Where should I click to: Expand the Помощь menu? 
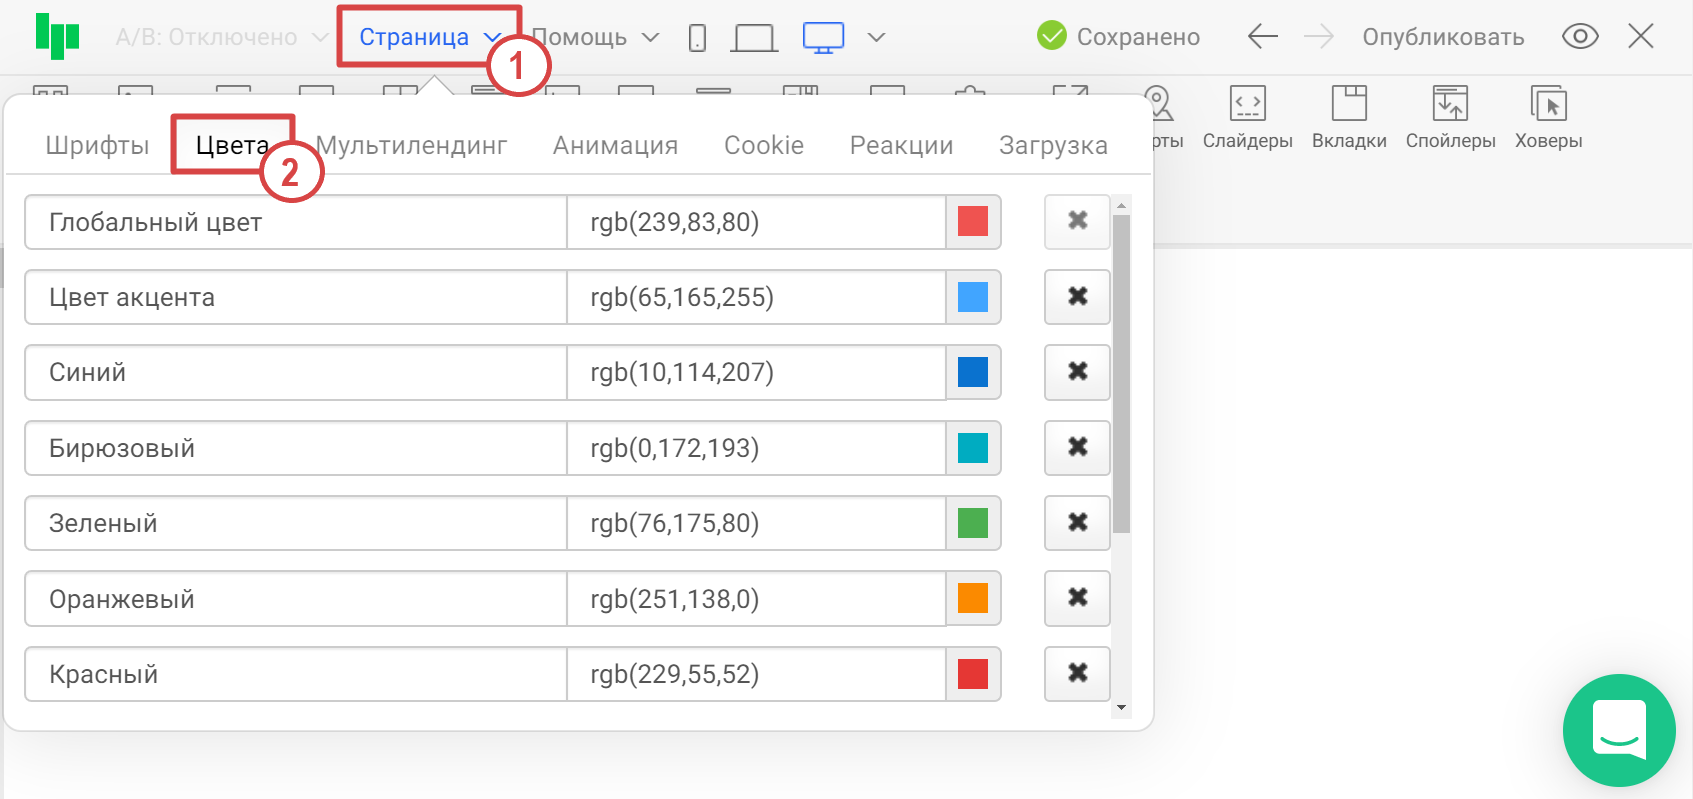pos(594,37)
